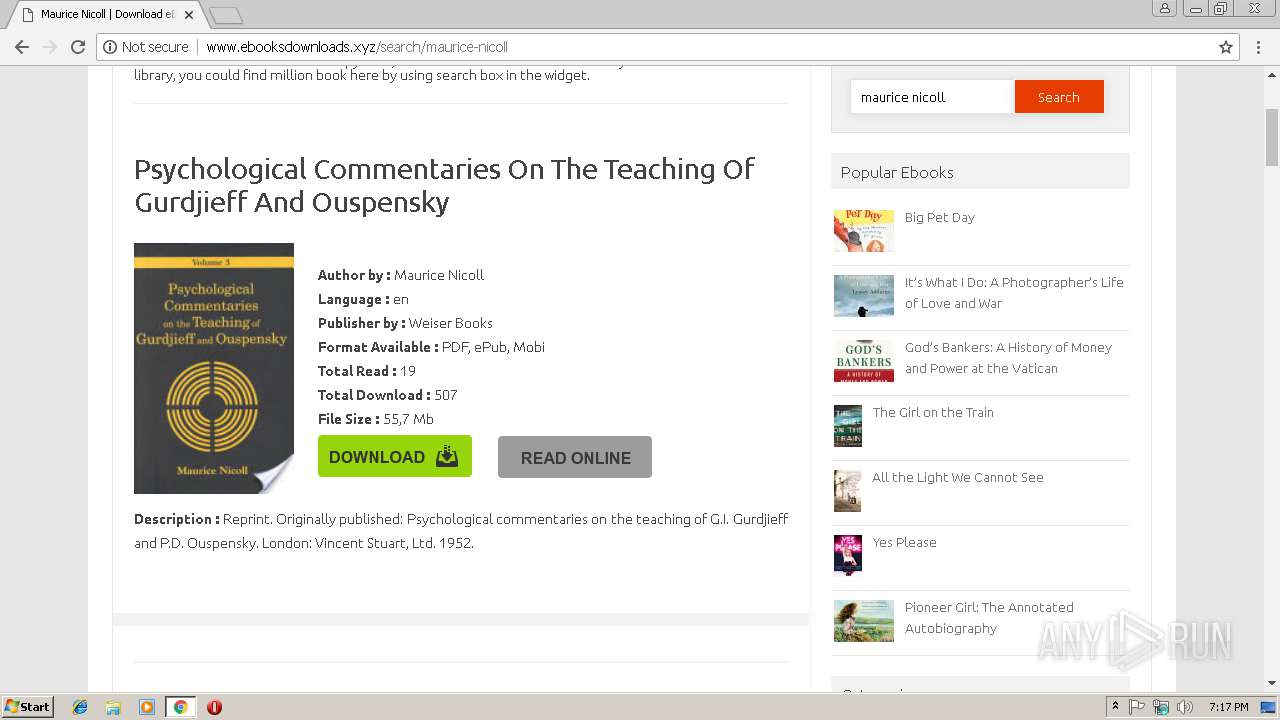Bookmark this page with the star icon

coord(1226,47)
